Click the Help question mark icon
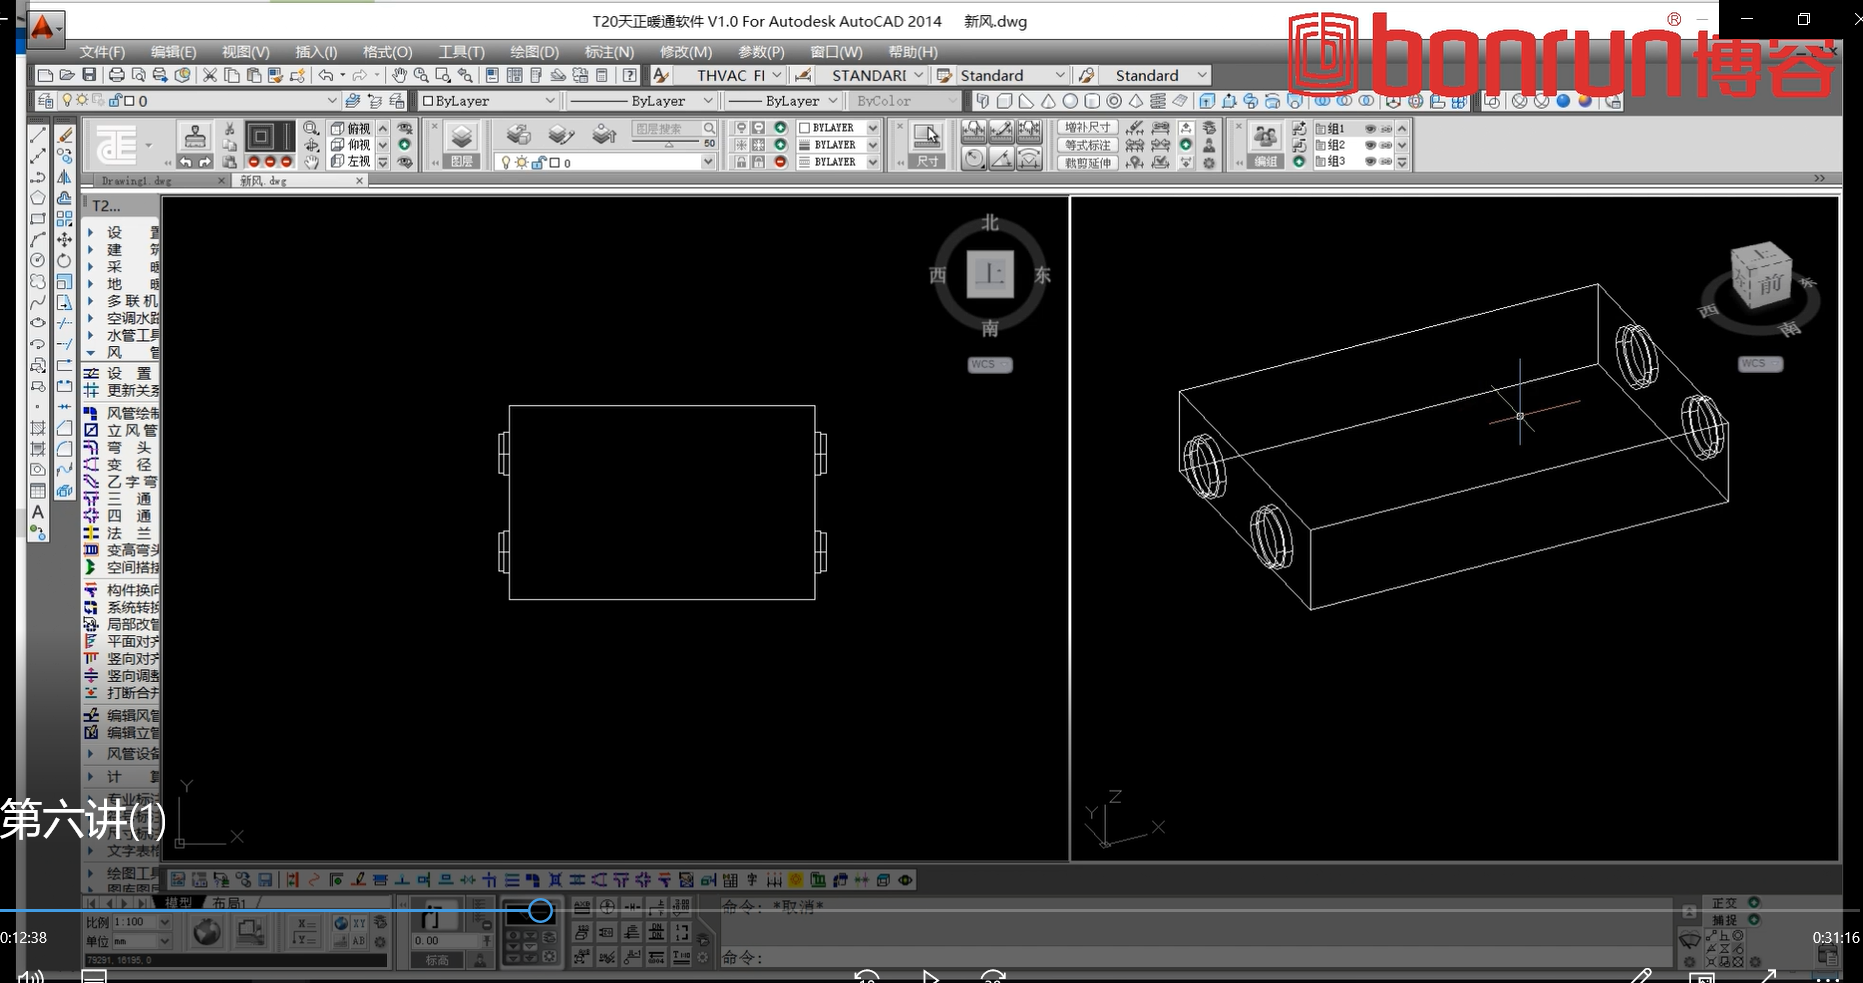1863x983 pixels. [x=629, y=75]
